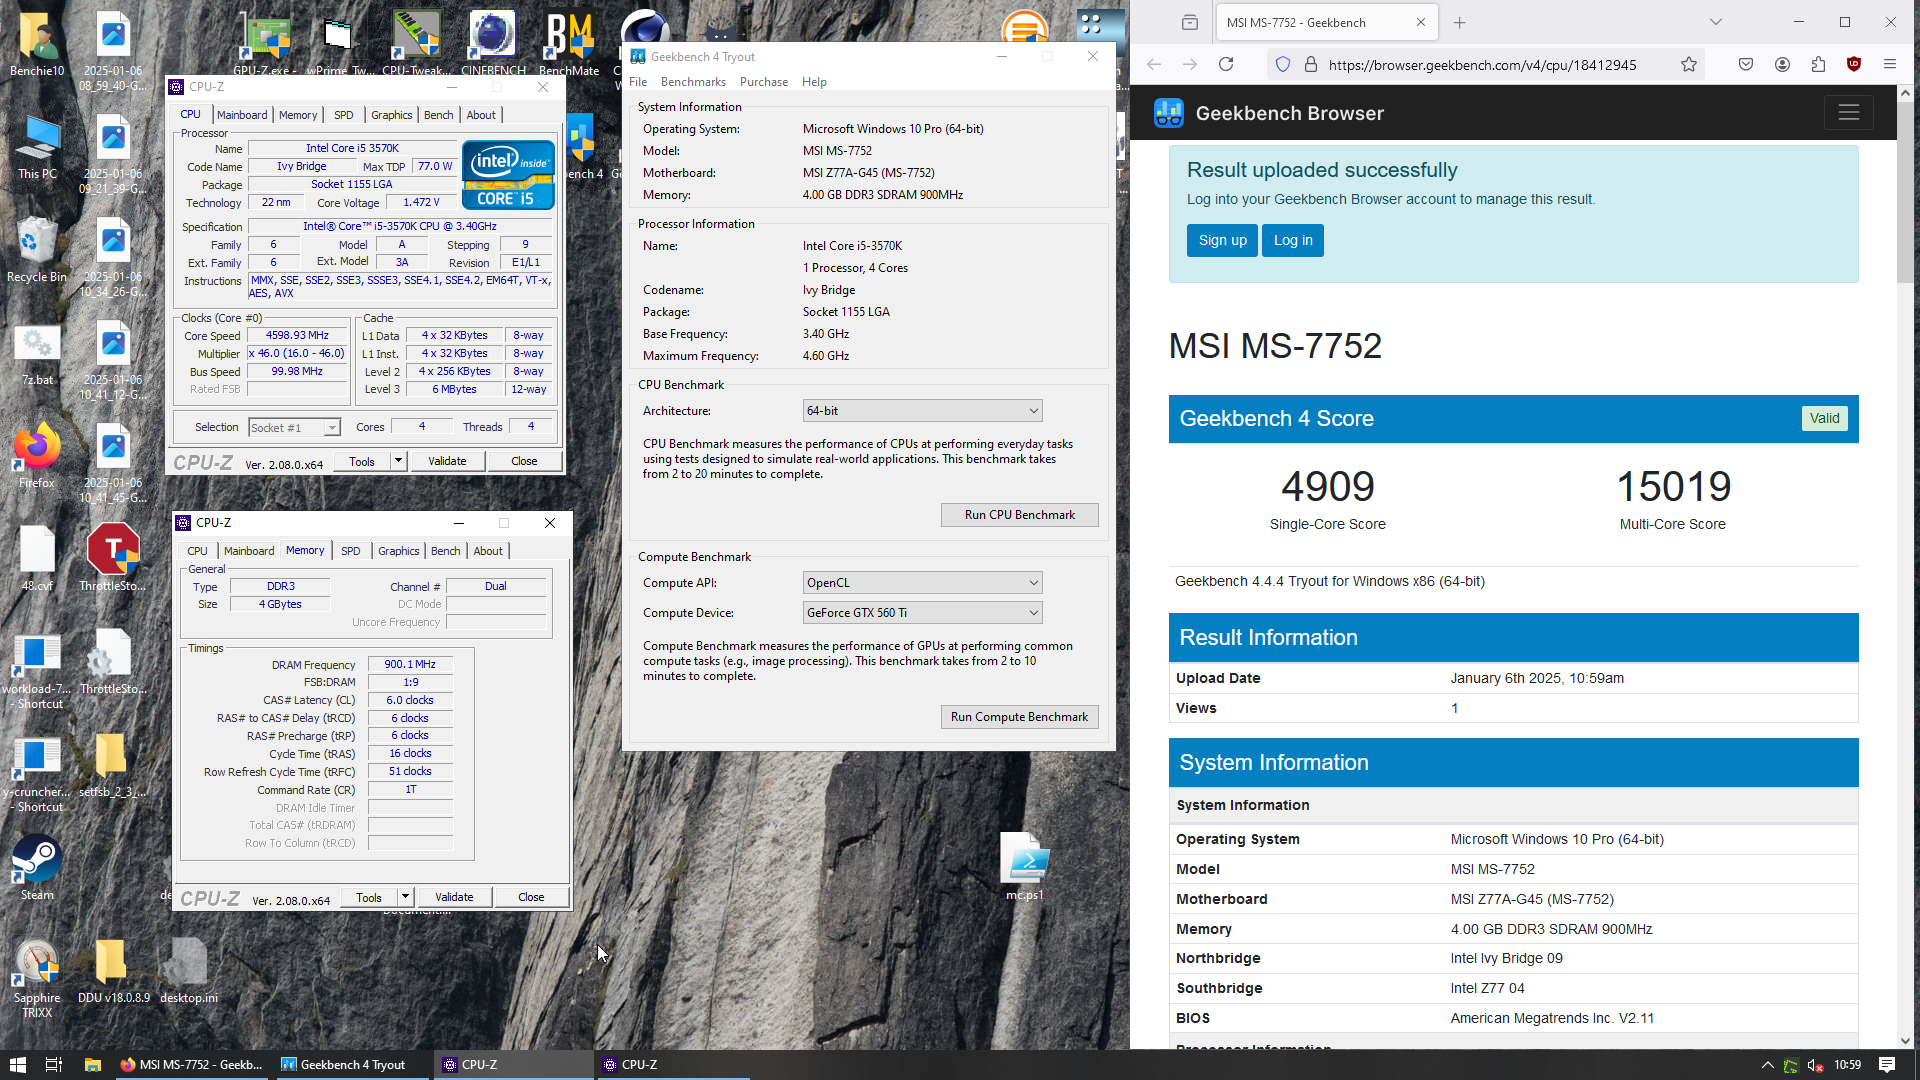
Task: Click the 900.1 MHz DRAM frequency value
Action: (410, 664)
